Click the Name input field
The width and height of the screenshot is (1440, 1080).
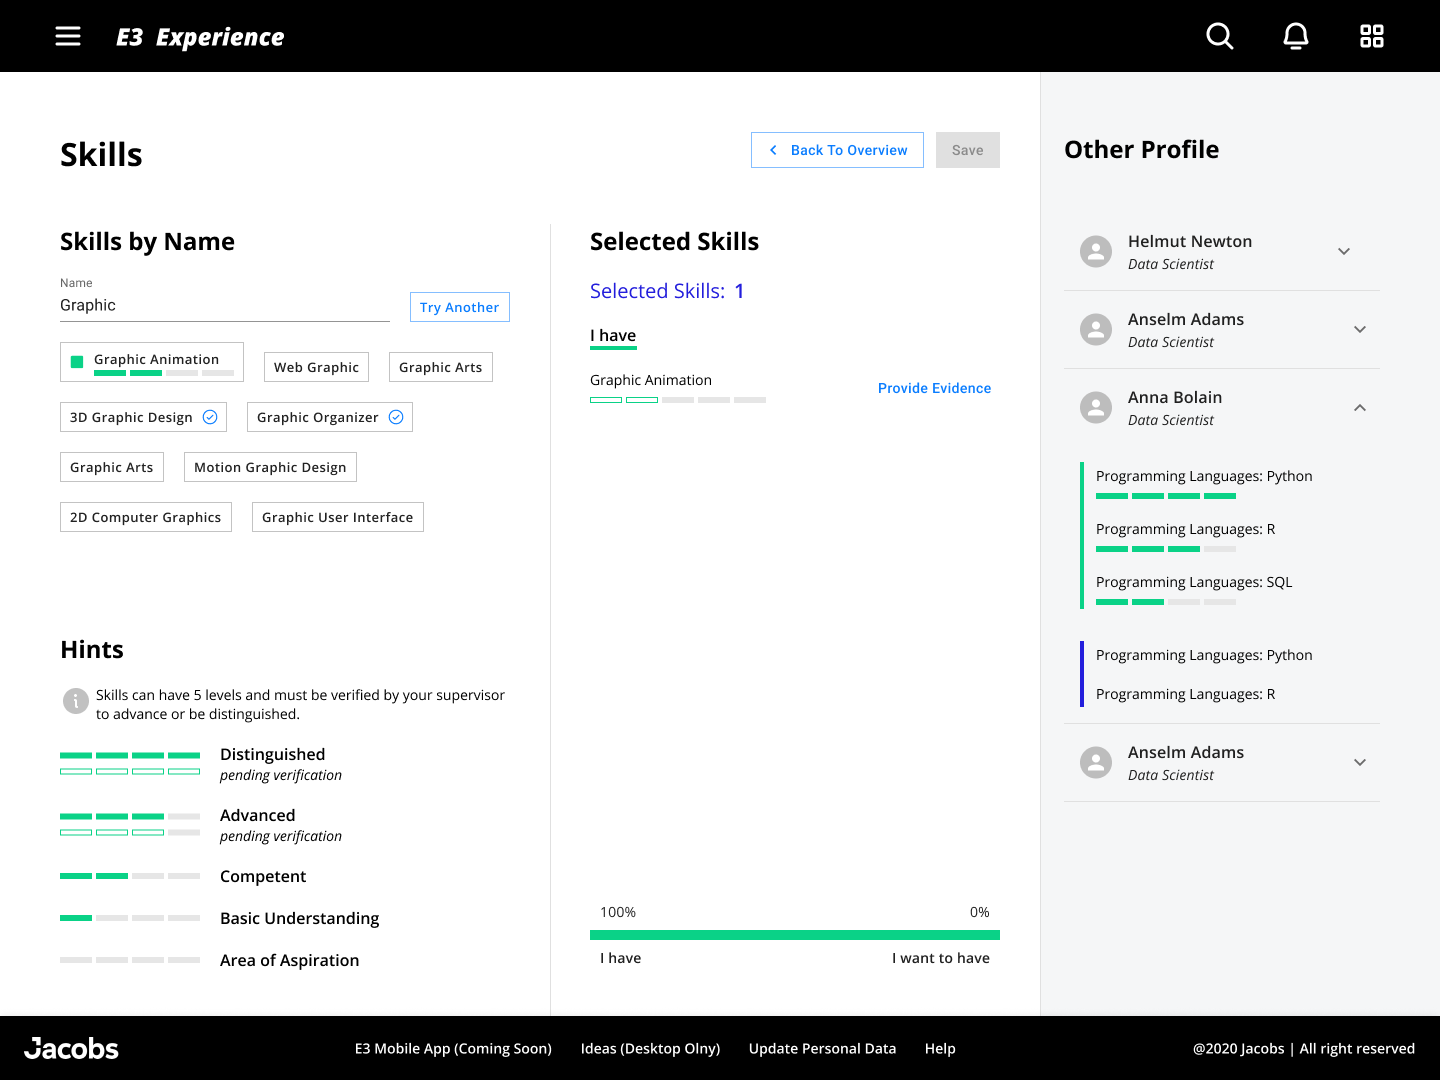pos(224,306)
